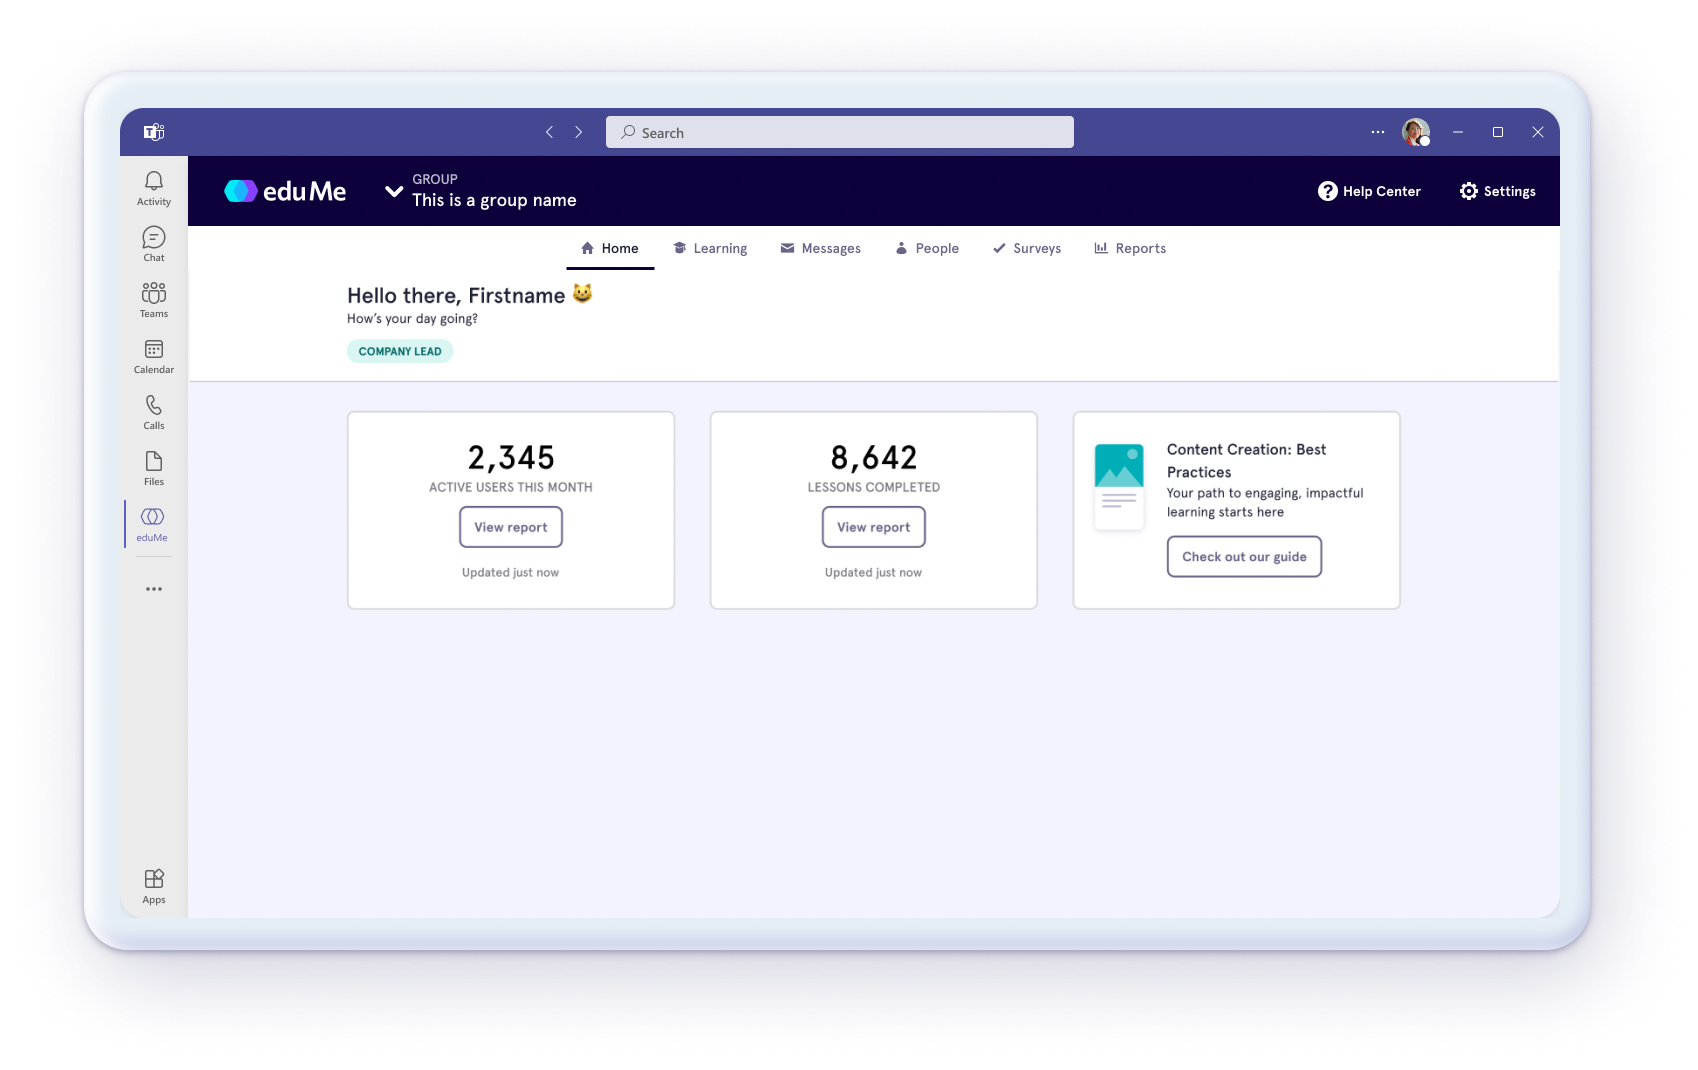The image size is (1698, 1070).
Task: Click Check out our guide button
Action: [1244, 557]
